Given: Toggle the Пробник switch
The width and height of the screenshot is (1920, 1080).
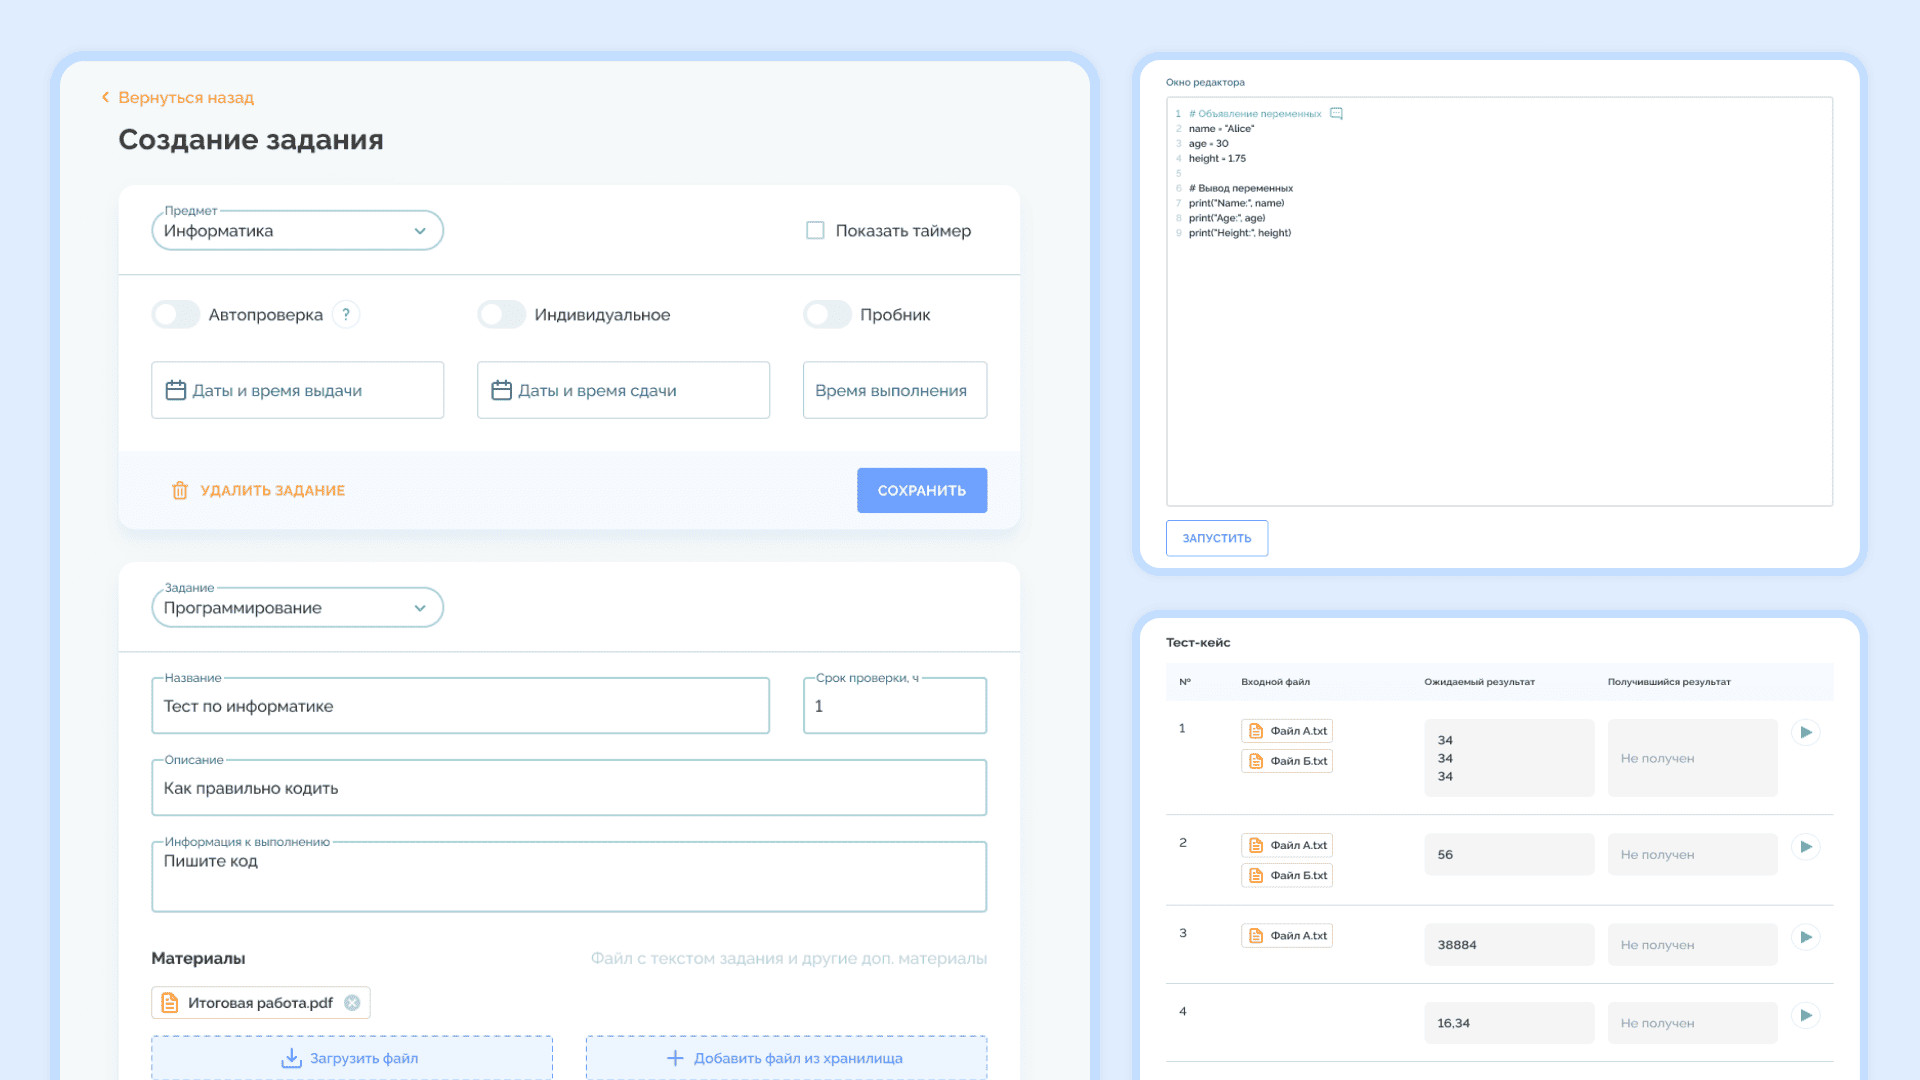Looking at the screenshot, I should (x=828, y=314).
